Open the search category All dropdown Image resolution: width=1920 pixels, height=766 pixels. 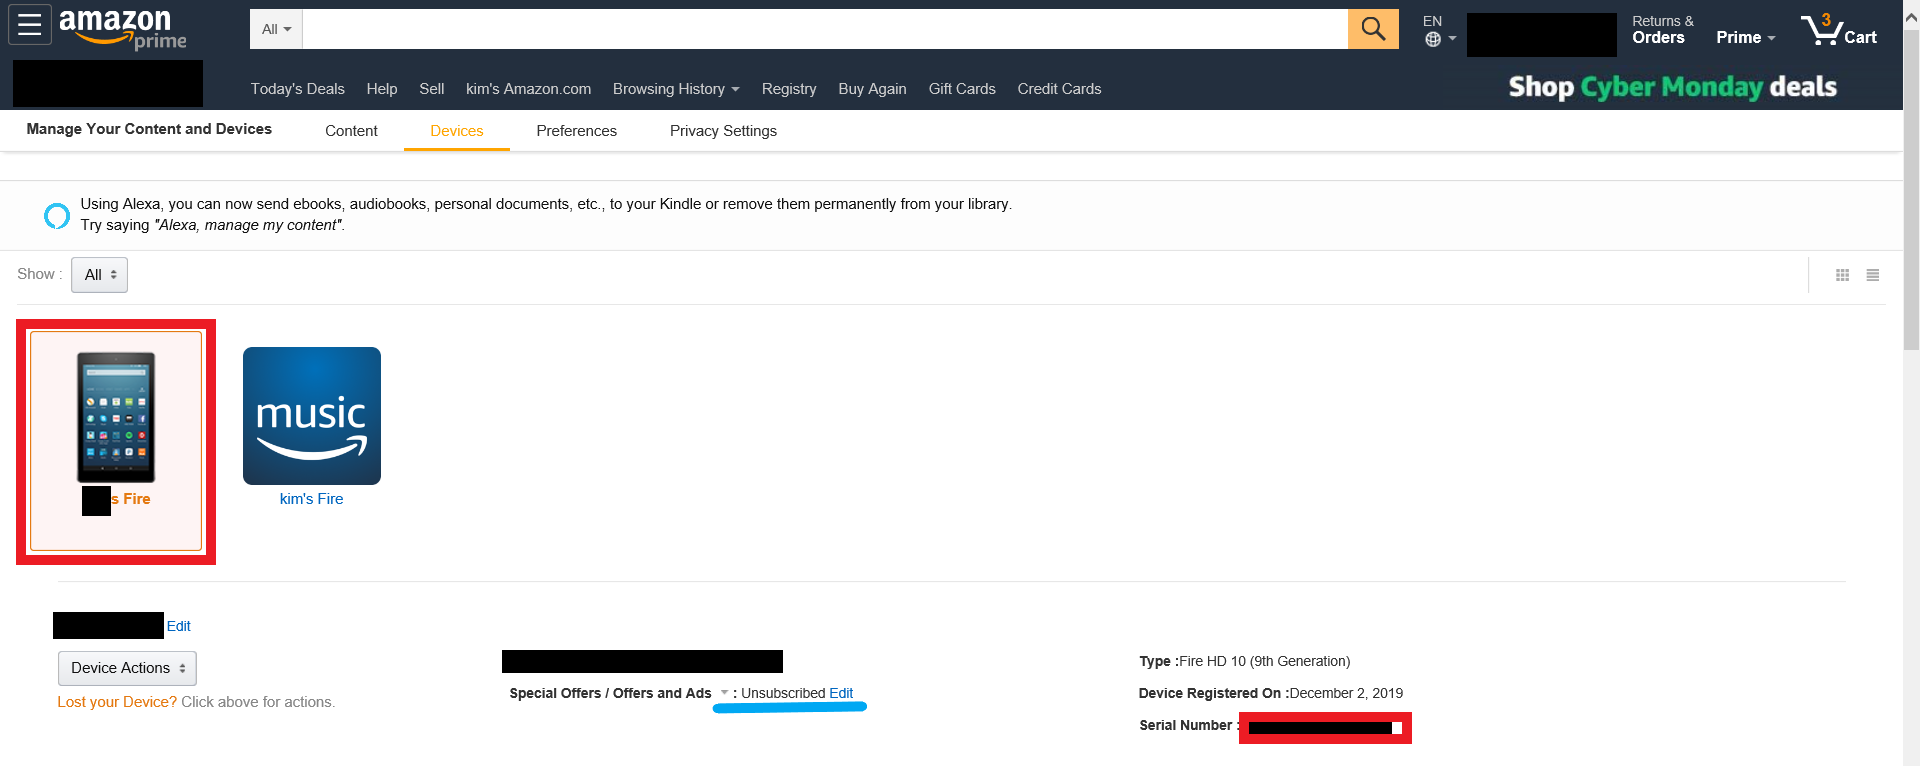[x=276, y=29]
